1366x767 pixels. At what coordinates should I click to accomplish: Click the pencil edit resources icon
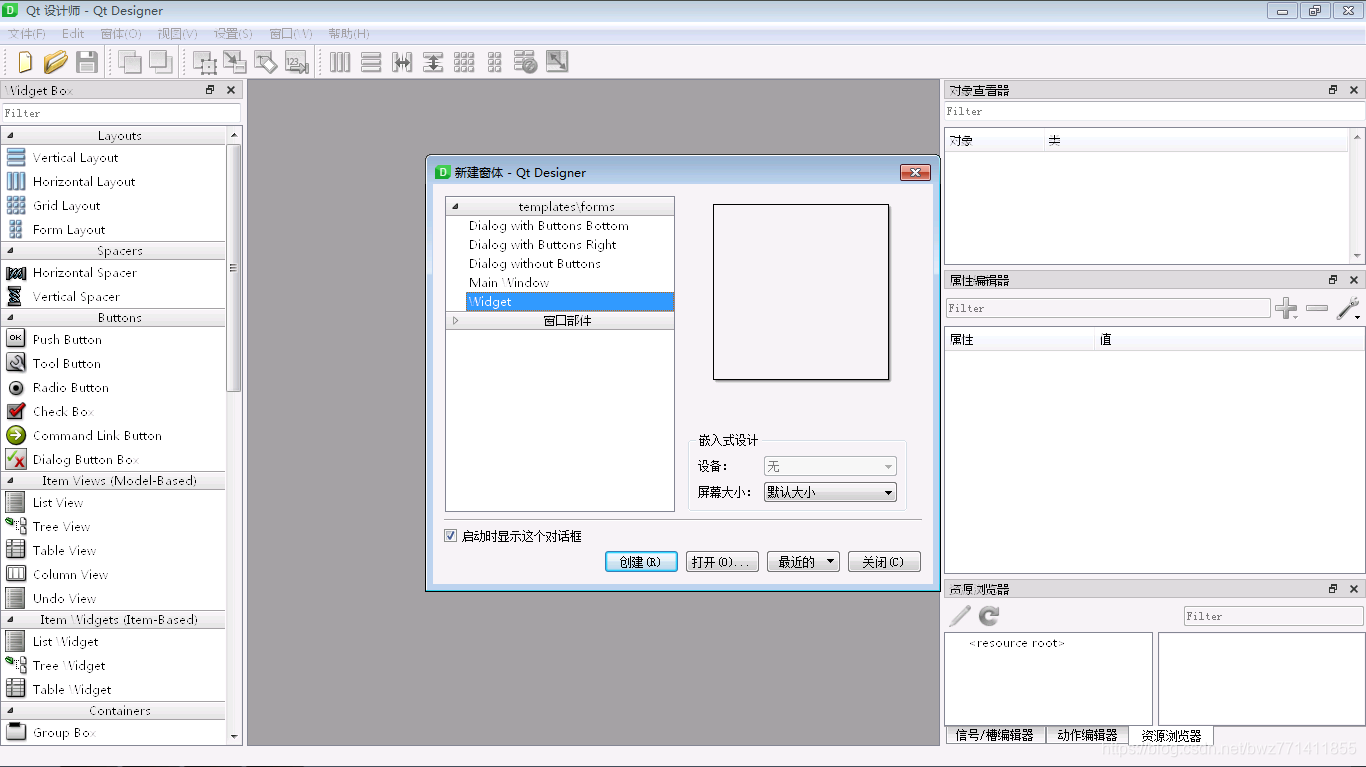959,616
